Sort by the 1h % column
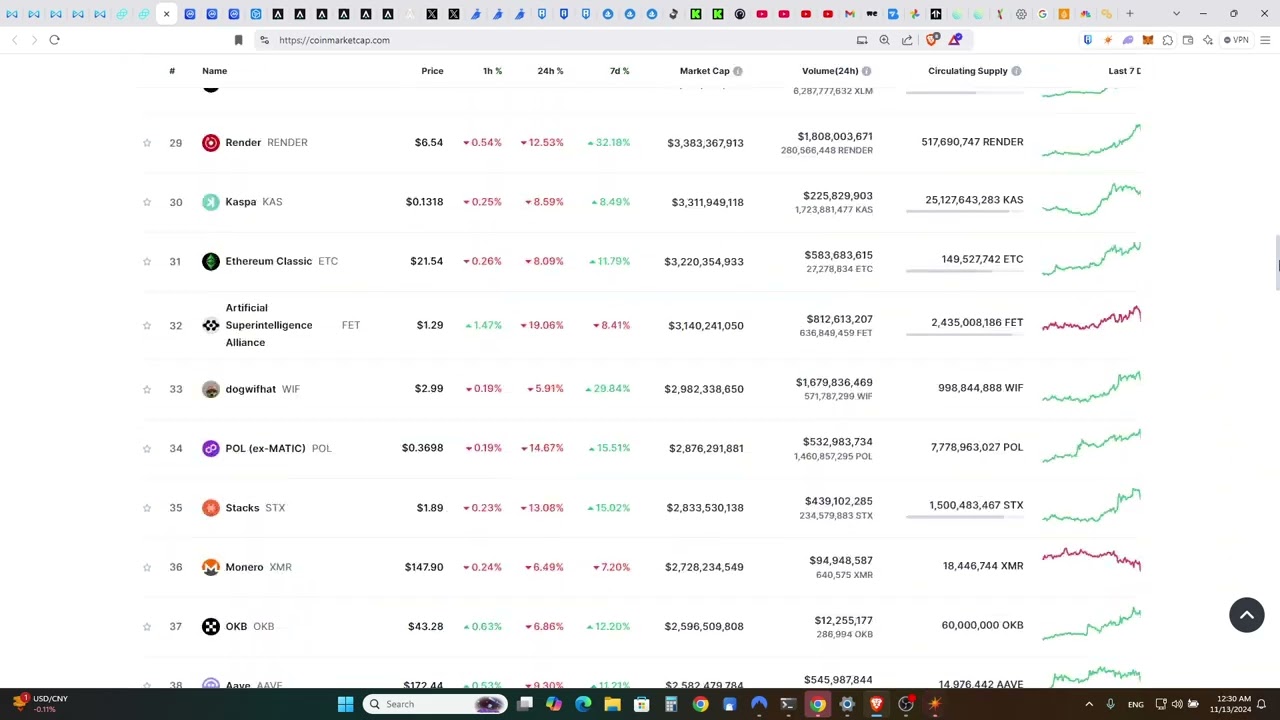1280x720 pixels. [492, 71]
